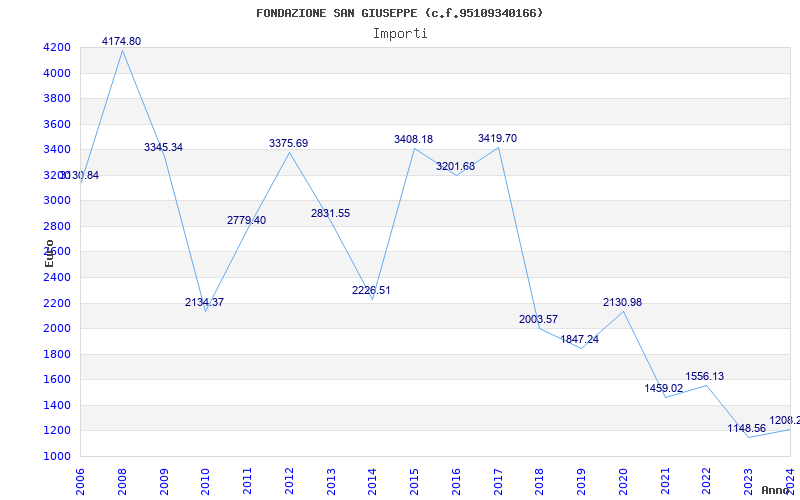This screenshot has width=800, height=500.
Task: Click the 2018 x-axis year label
Action: tap(539, 481)
